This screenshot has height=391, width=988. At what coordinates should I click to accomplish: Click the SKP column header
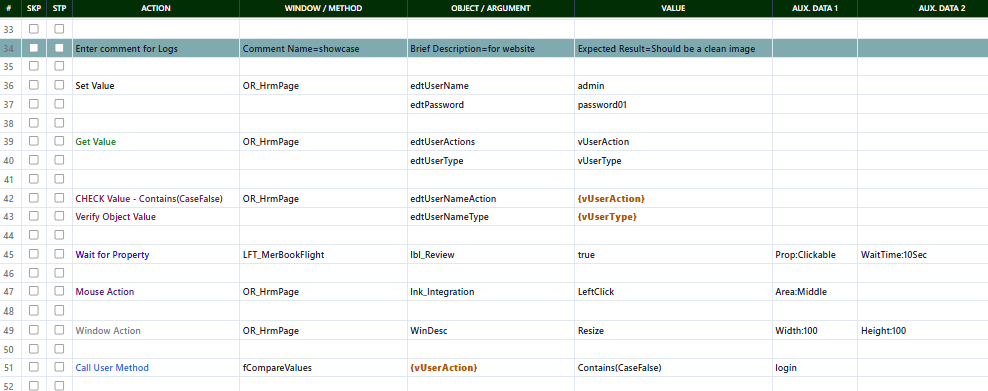[x=34, y=8]
